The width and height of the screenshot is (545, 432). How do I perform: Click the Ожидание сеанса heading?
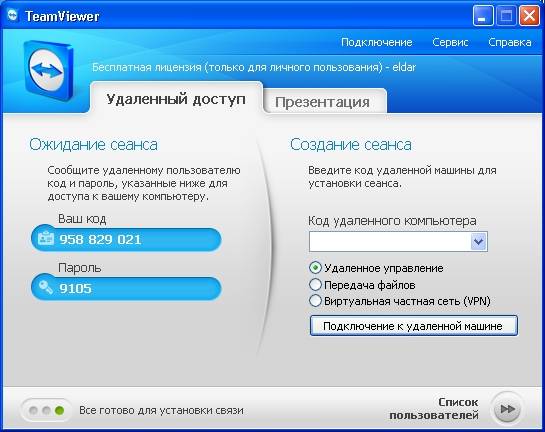(93, 144)
